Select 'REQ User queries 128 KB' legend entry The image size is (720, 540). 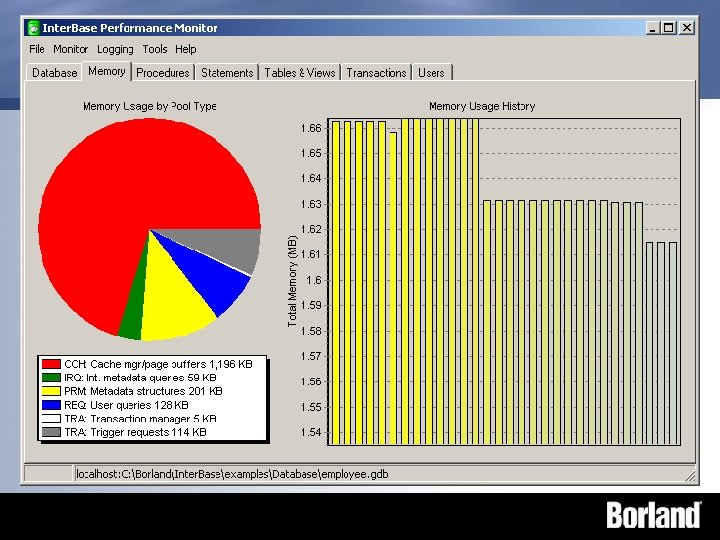click(126, 405)
